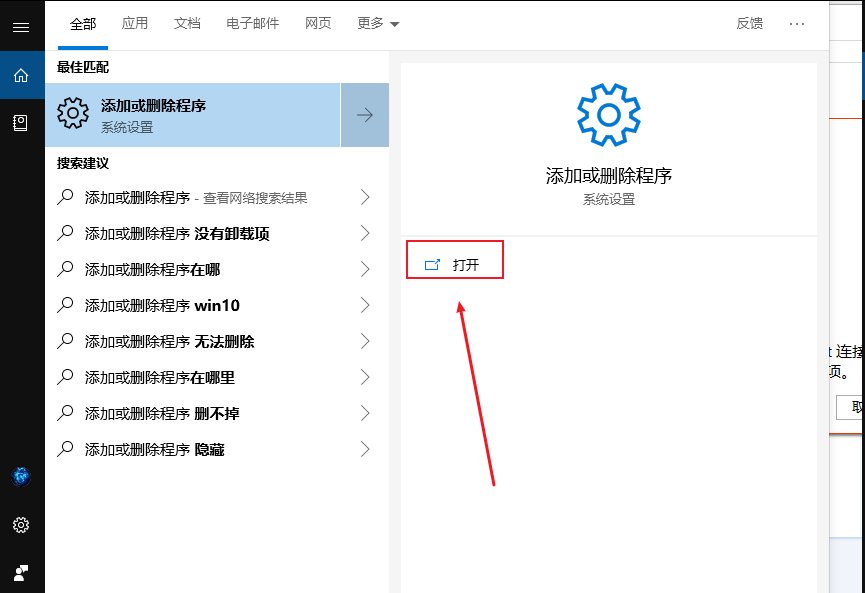Click the hamburger menu expand icon

pyautogui.click(x=21, y=27)
